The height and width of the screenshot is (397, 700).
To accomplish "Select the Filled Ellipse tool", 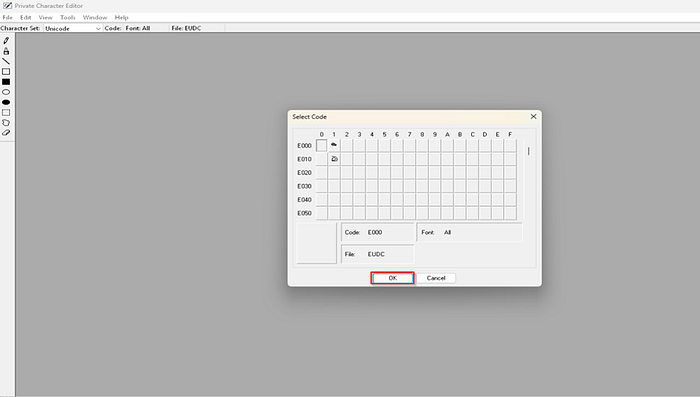I will (6, 102).
